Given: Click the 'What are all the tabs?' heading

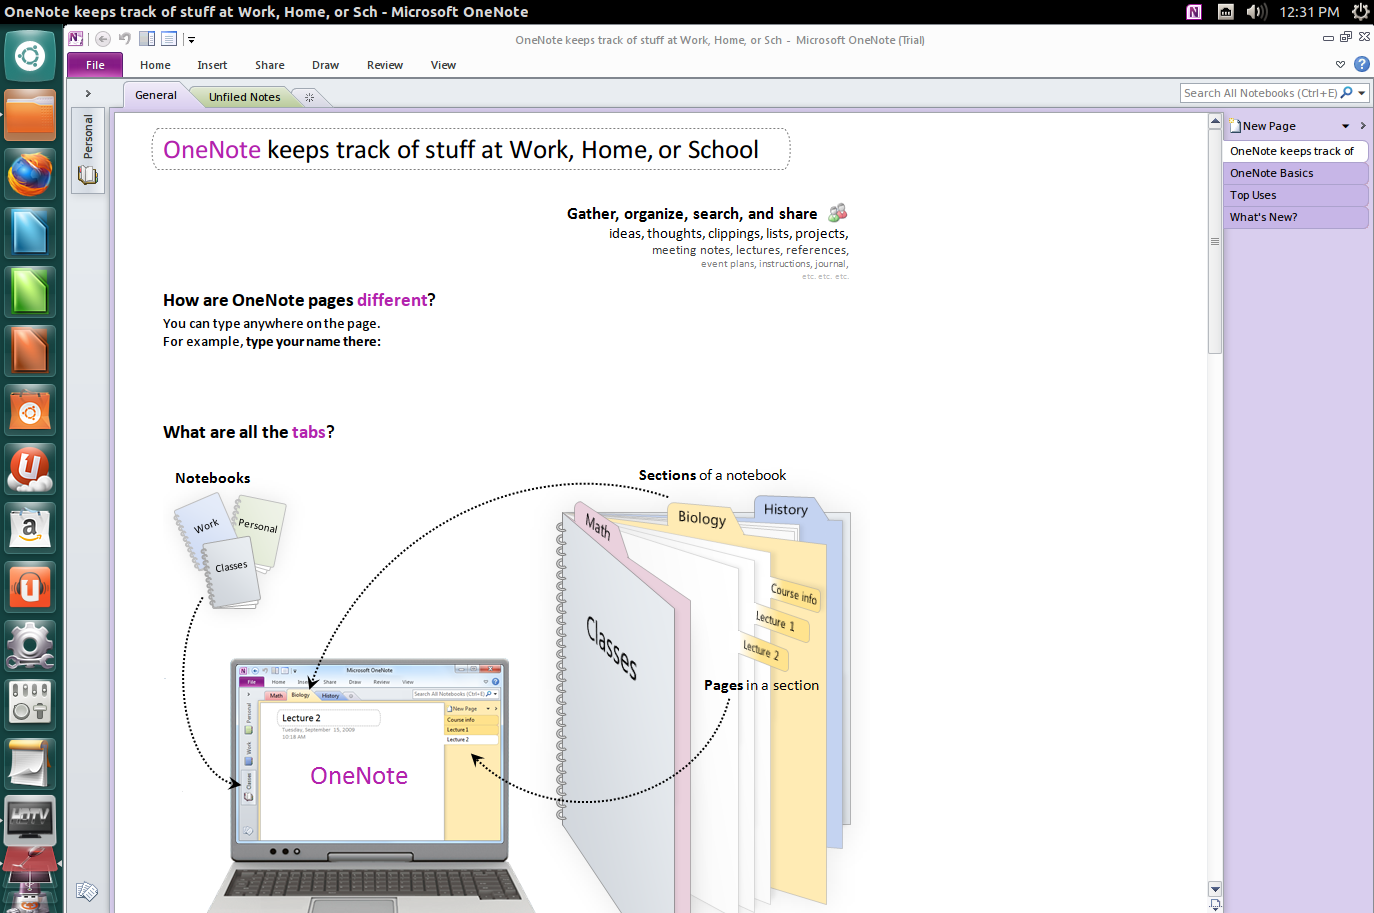Looking at the screenshot, I should tap(249, 432).
